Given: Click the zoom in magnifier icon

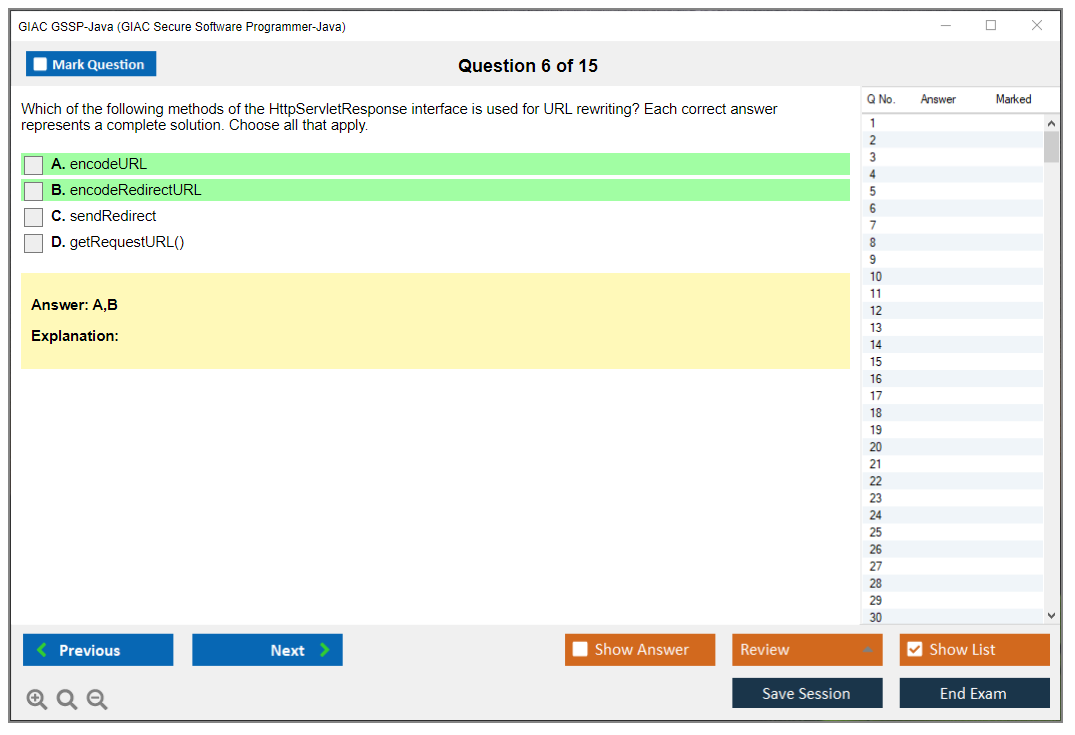Looking at the screenshot, I should point(37,700).
